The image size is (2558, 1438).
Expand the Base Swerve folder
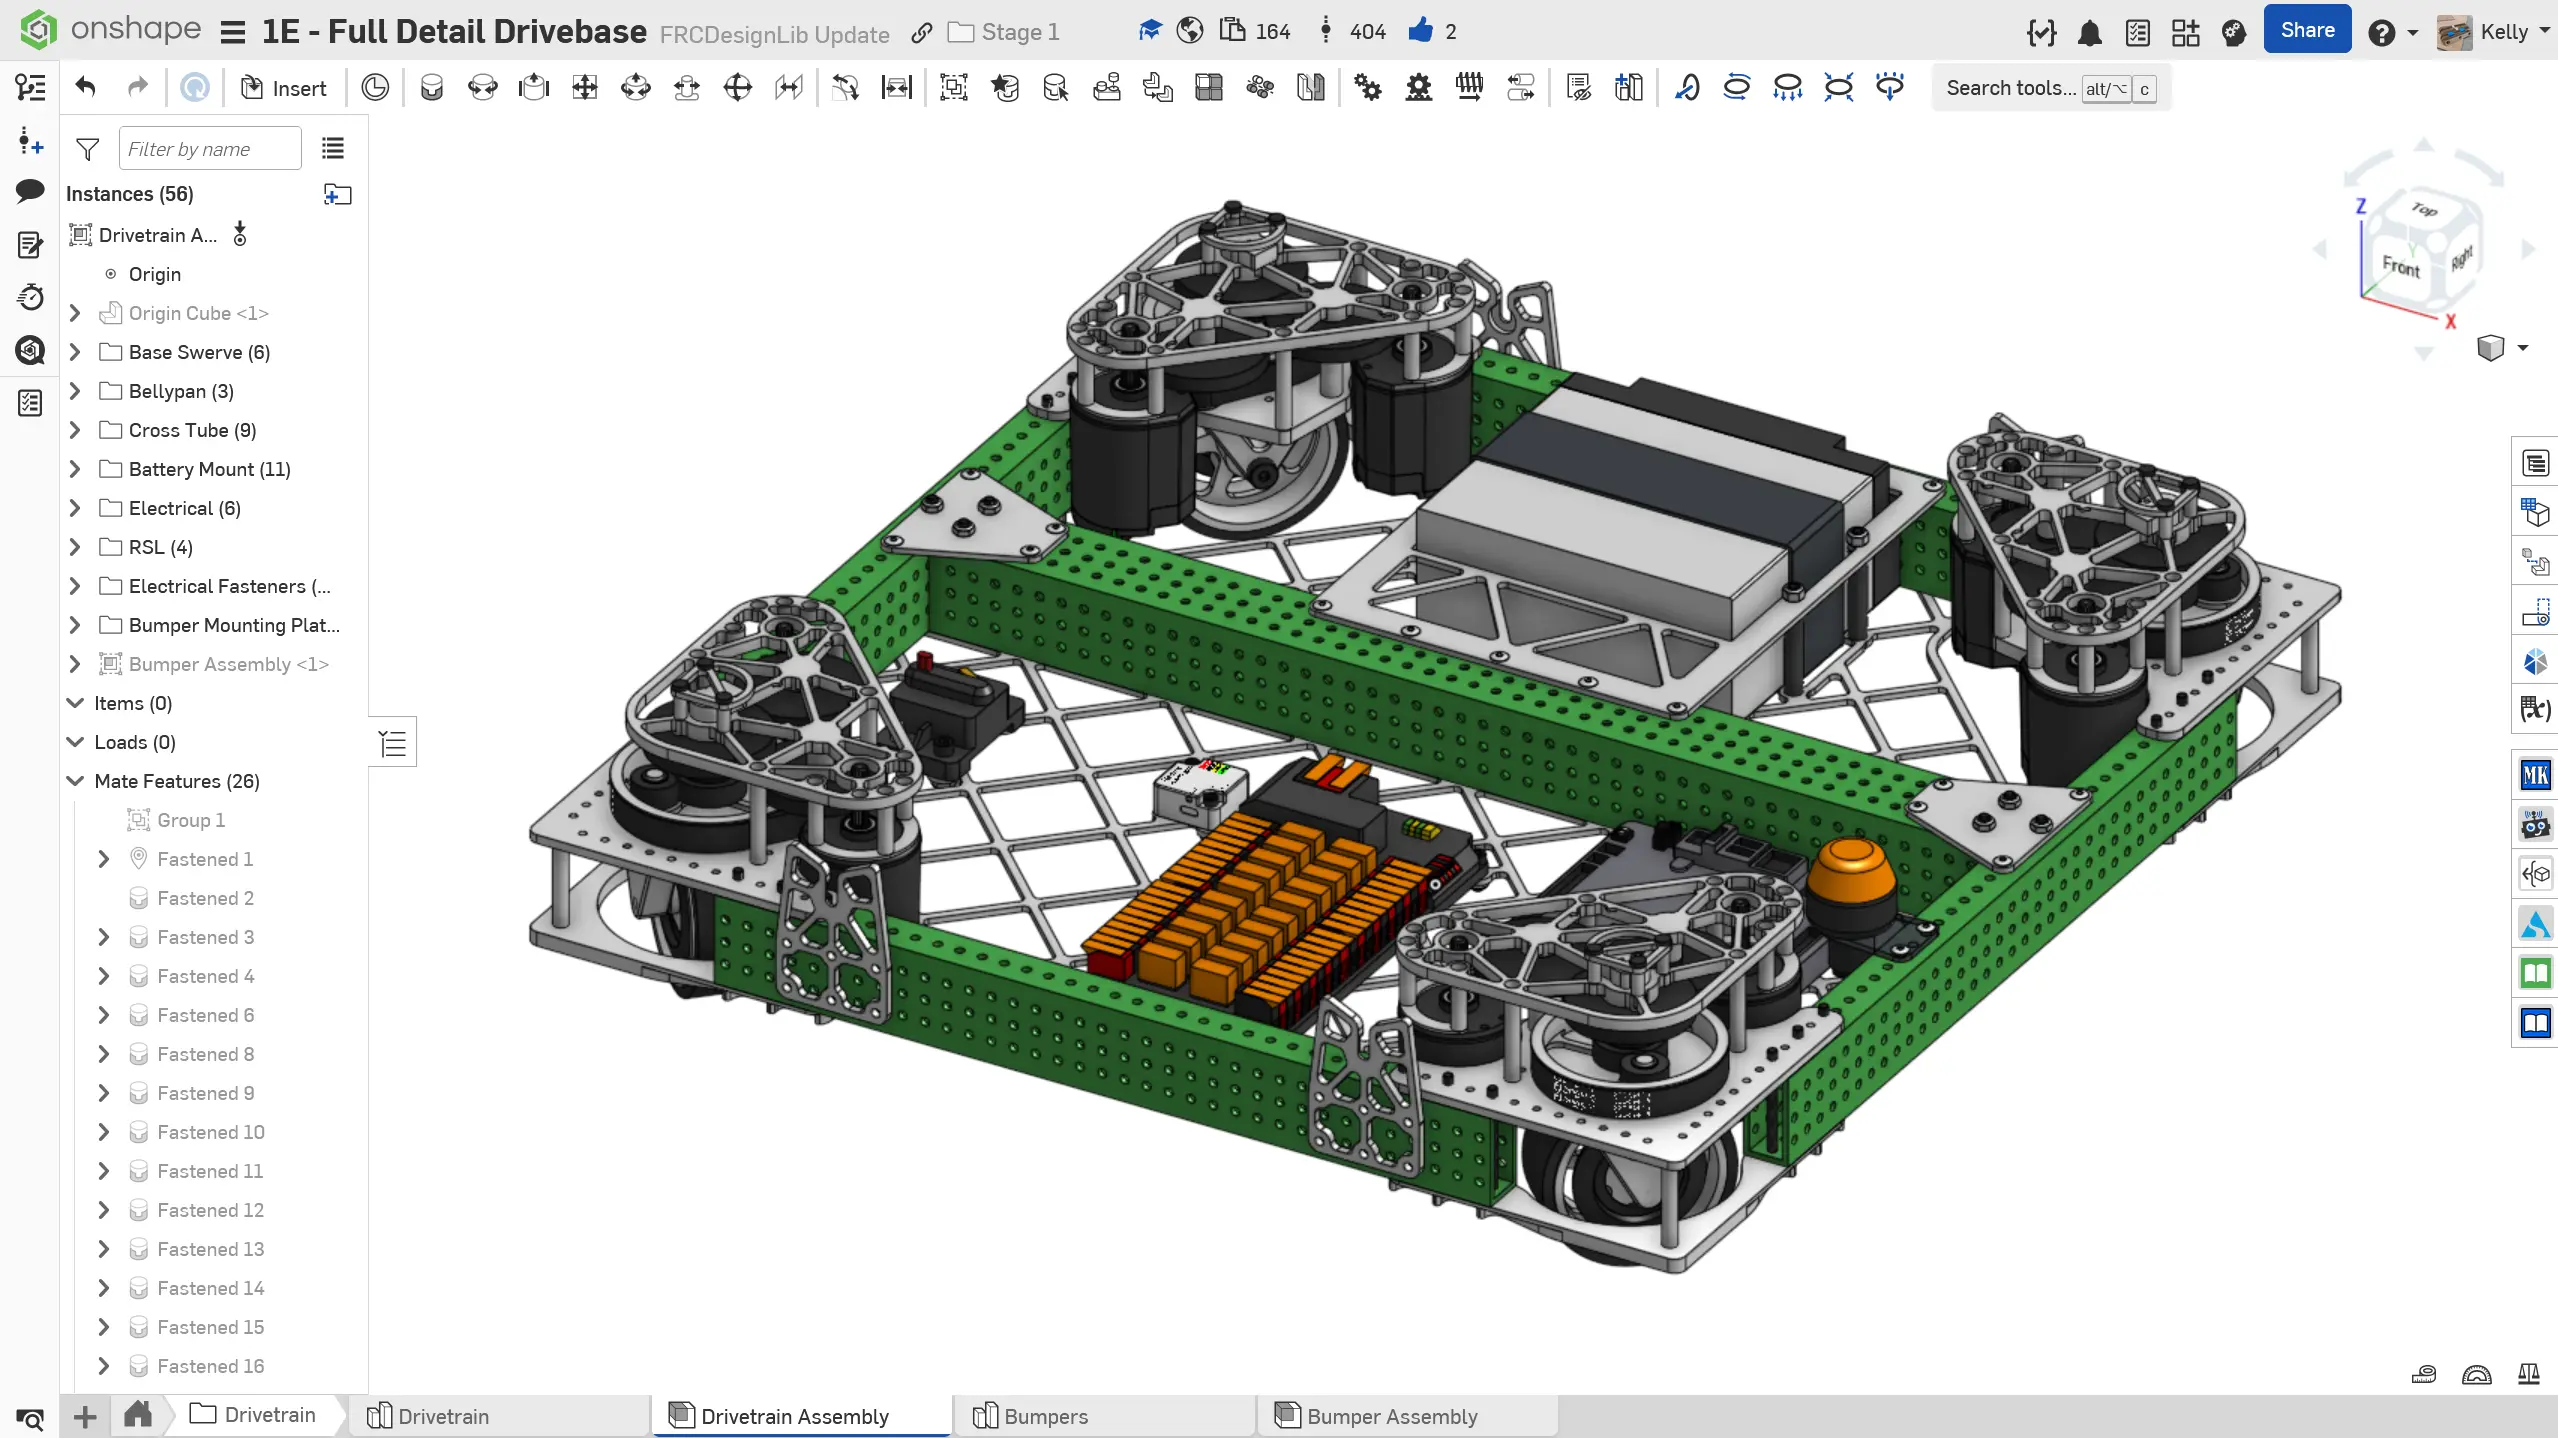[x=75, y=352]
